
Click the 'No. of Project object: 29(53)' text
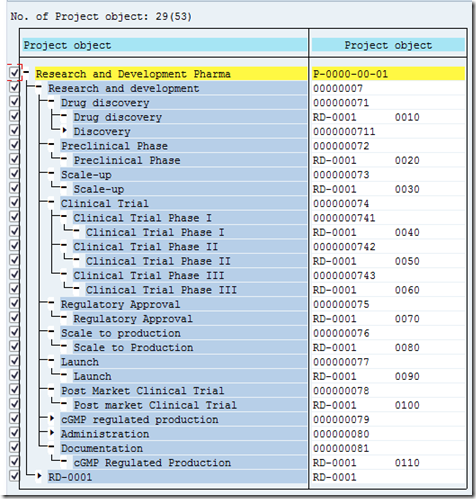click(x=101, y=16)
